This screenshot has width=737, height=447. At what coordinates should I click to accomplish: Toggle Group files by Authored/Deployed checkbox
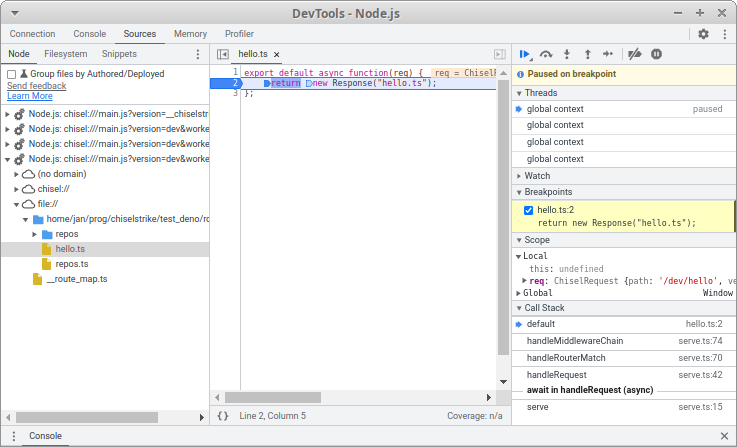12,74
